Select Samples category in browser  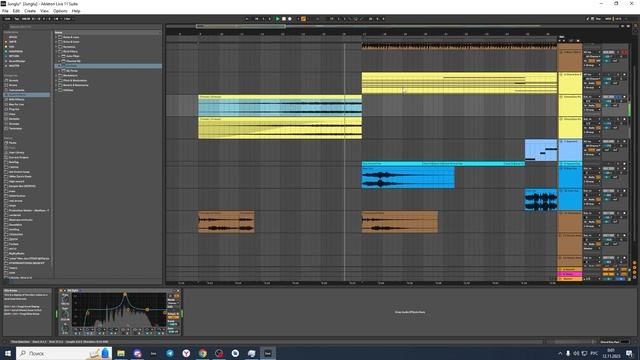[x=14, y=119]
